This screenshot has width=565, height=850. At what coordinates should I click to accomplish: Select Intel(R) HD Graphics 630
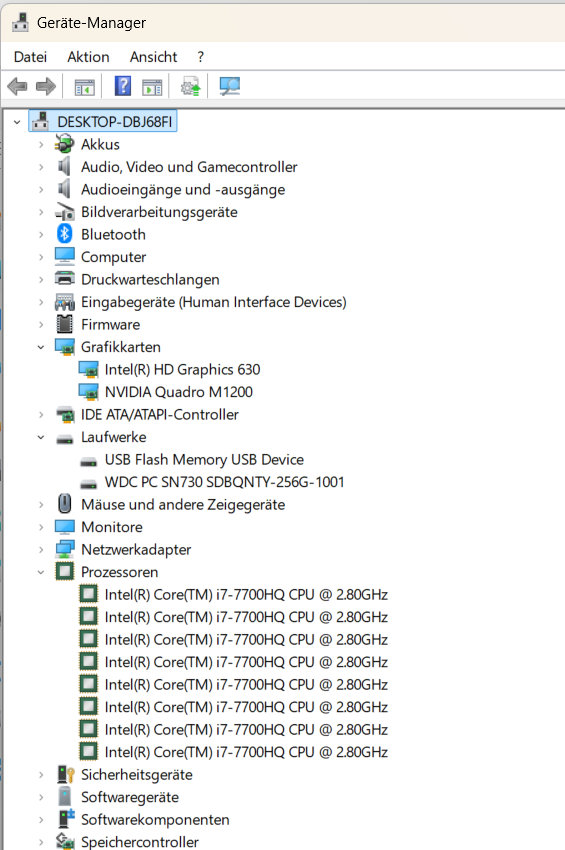182,369
